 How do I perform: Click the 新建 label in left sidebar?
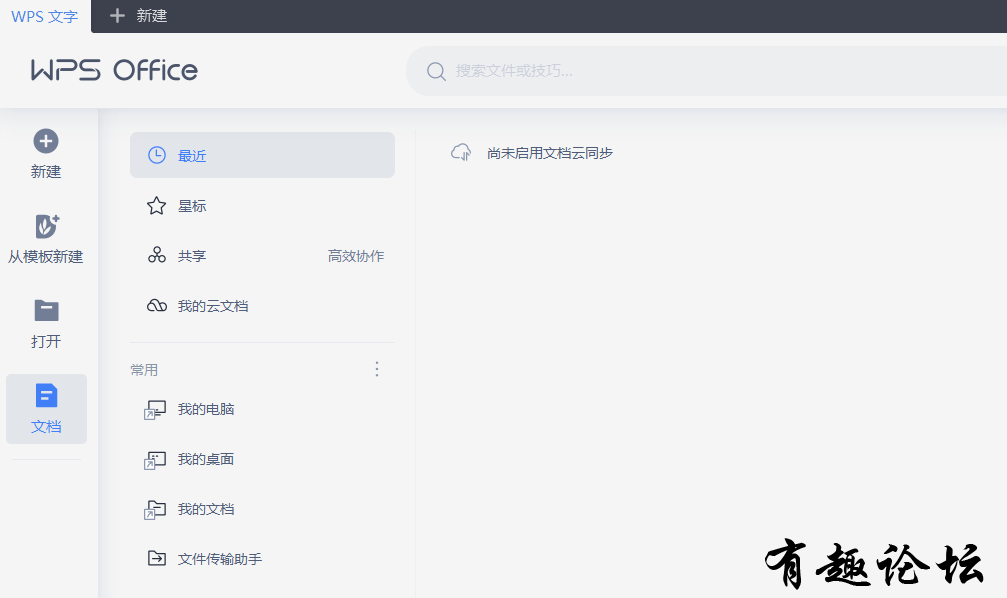point(46,171)
